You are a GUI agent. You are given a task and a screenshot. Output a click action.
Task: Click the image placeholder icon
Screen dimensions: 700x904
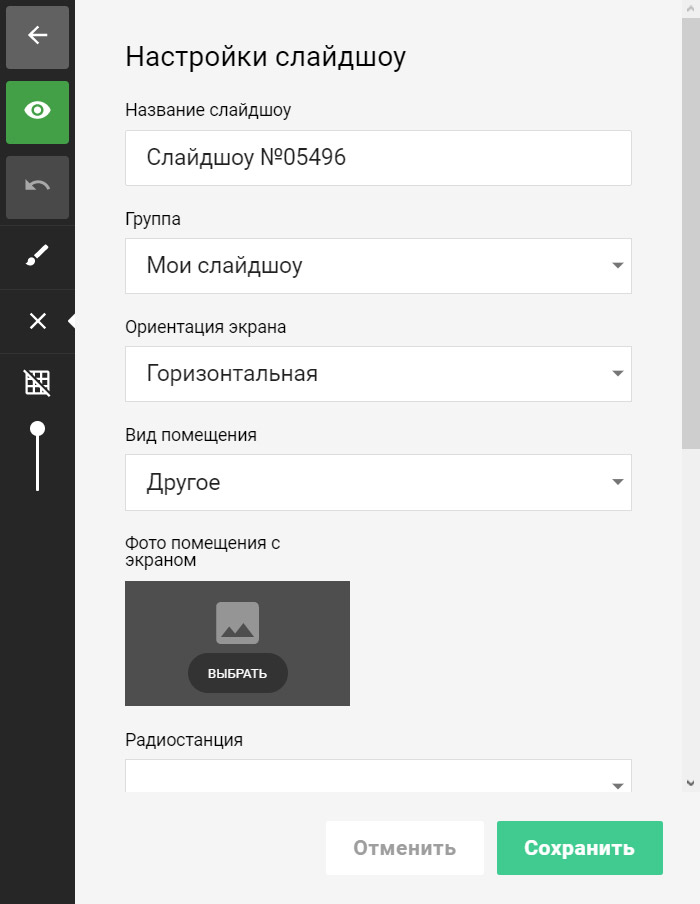click(x=237, y=622)
